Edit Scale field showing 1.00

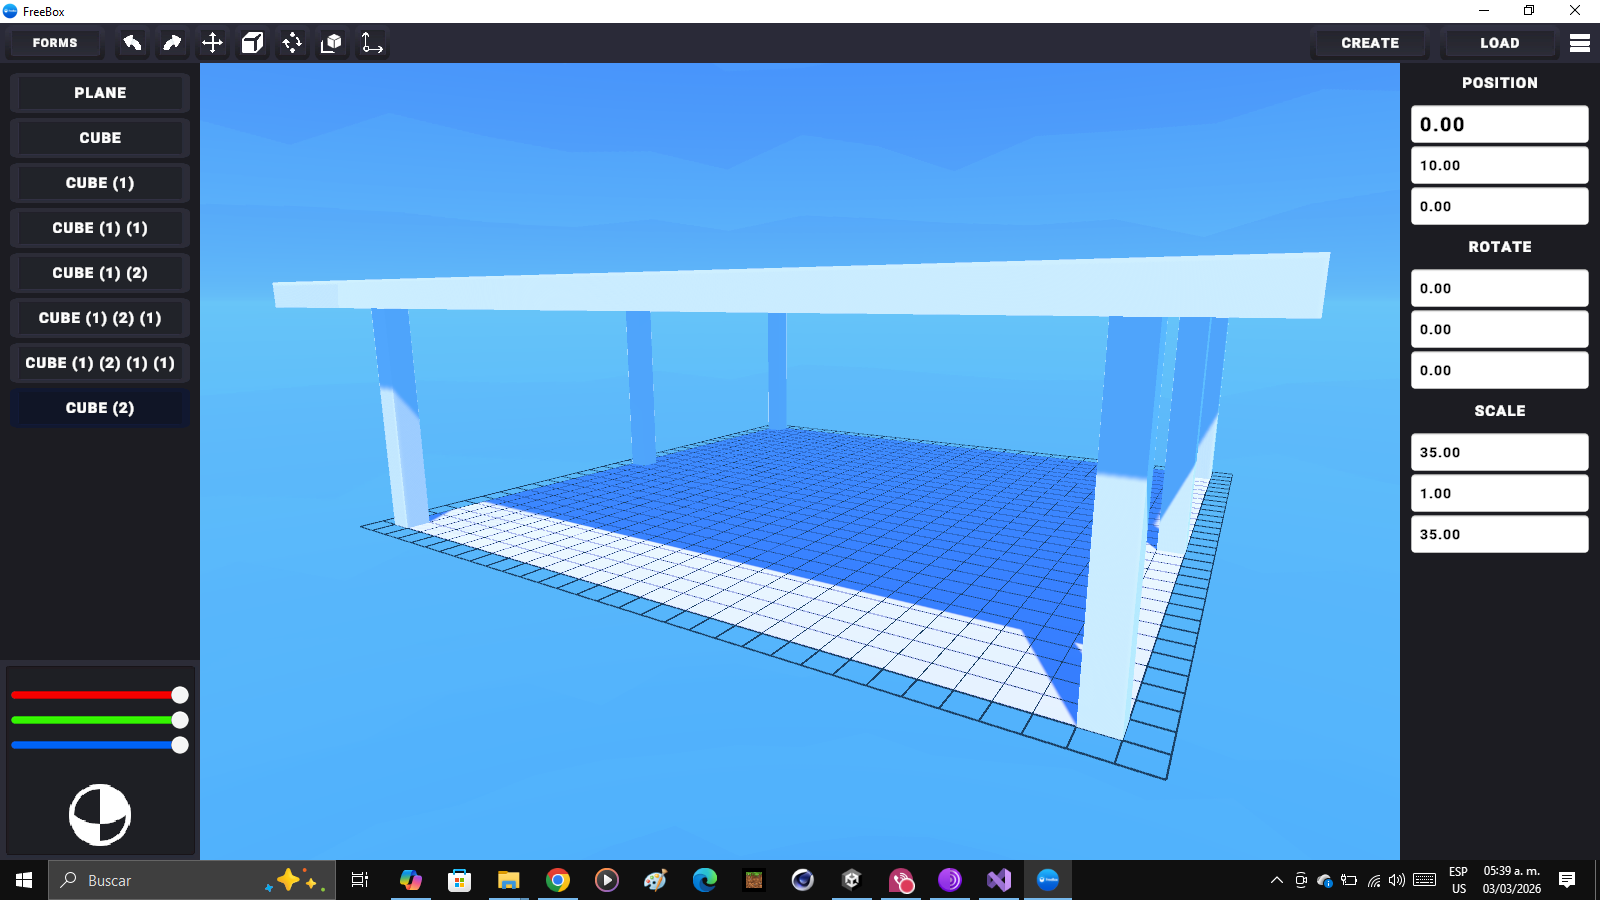click(x=1499, y=494)
